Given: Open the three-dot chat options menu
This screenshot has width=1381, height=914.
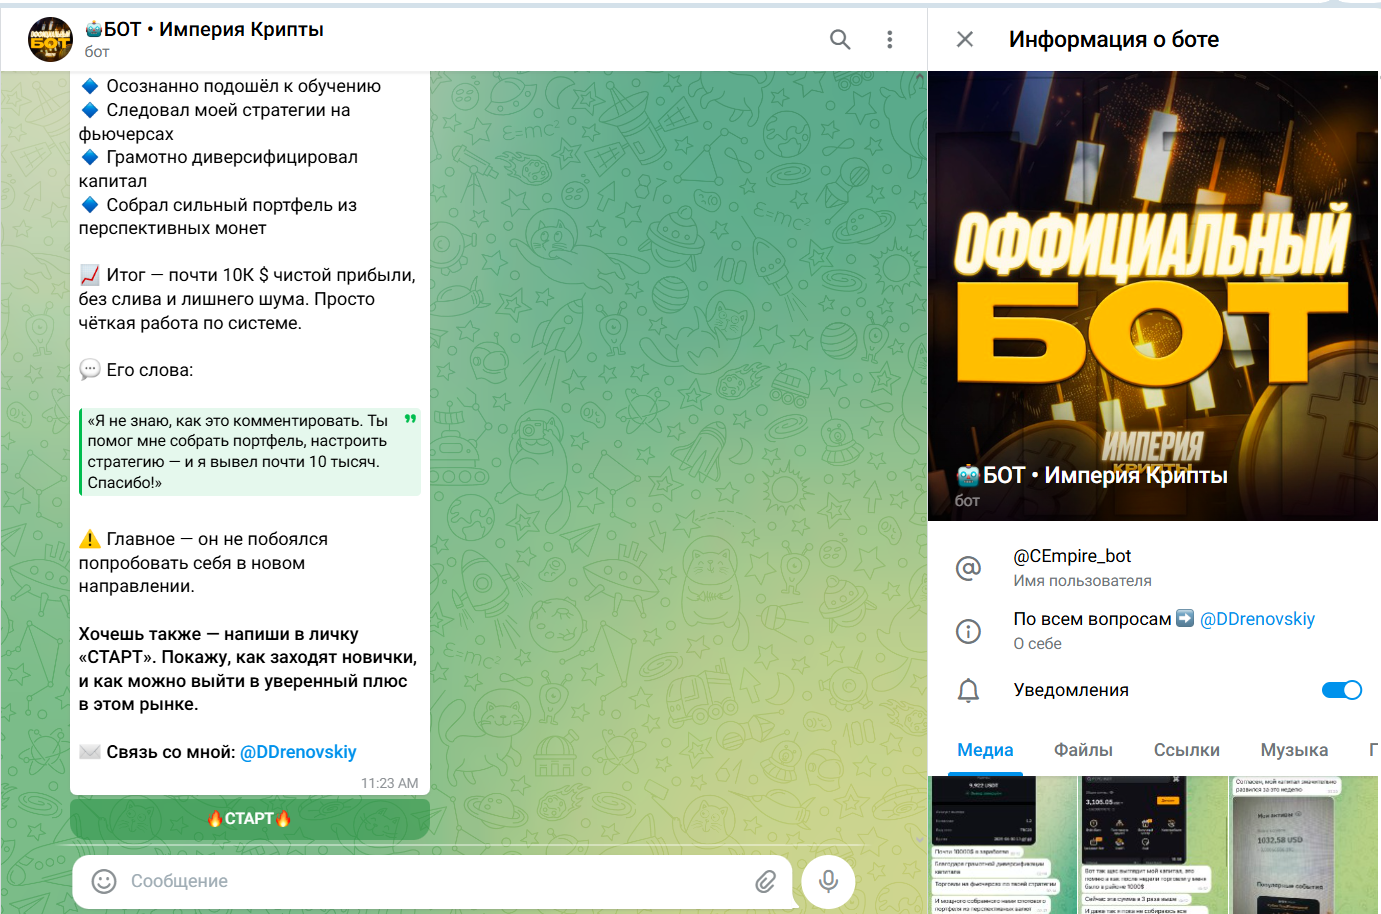Looking at the screenshot, I should tap(889, 39).
